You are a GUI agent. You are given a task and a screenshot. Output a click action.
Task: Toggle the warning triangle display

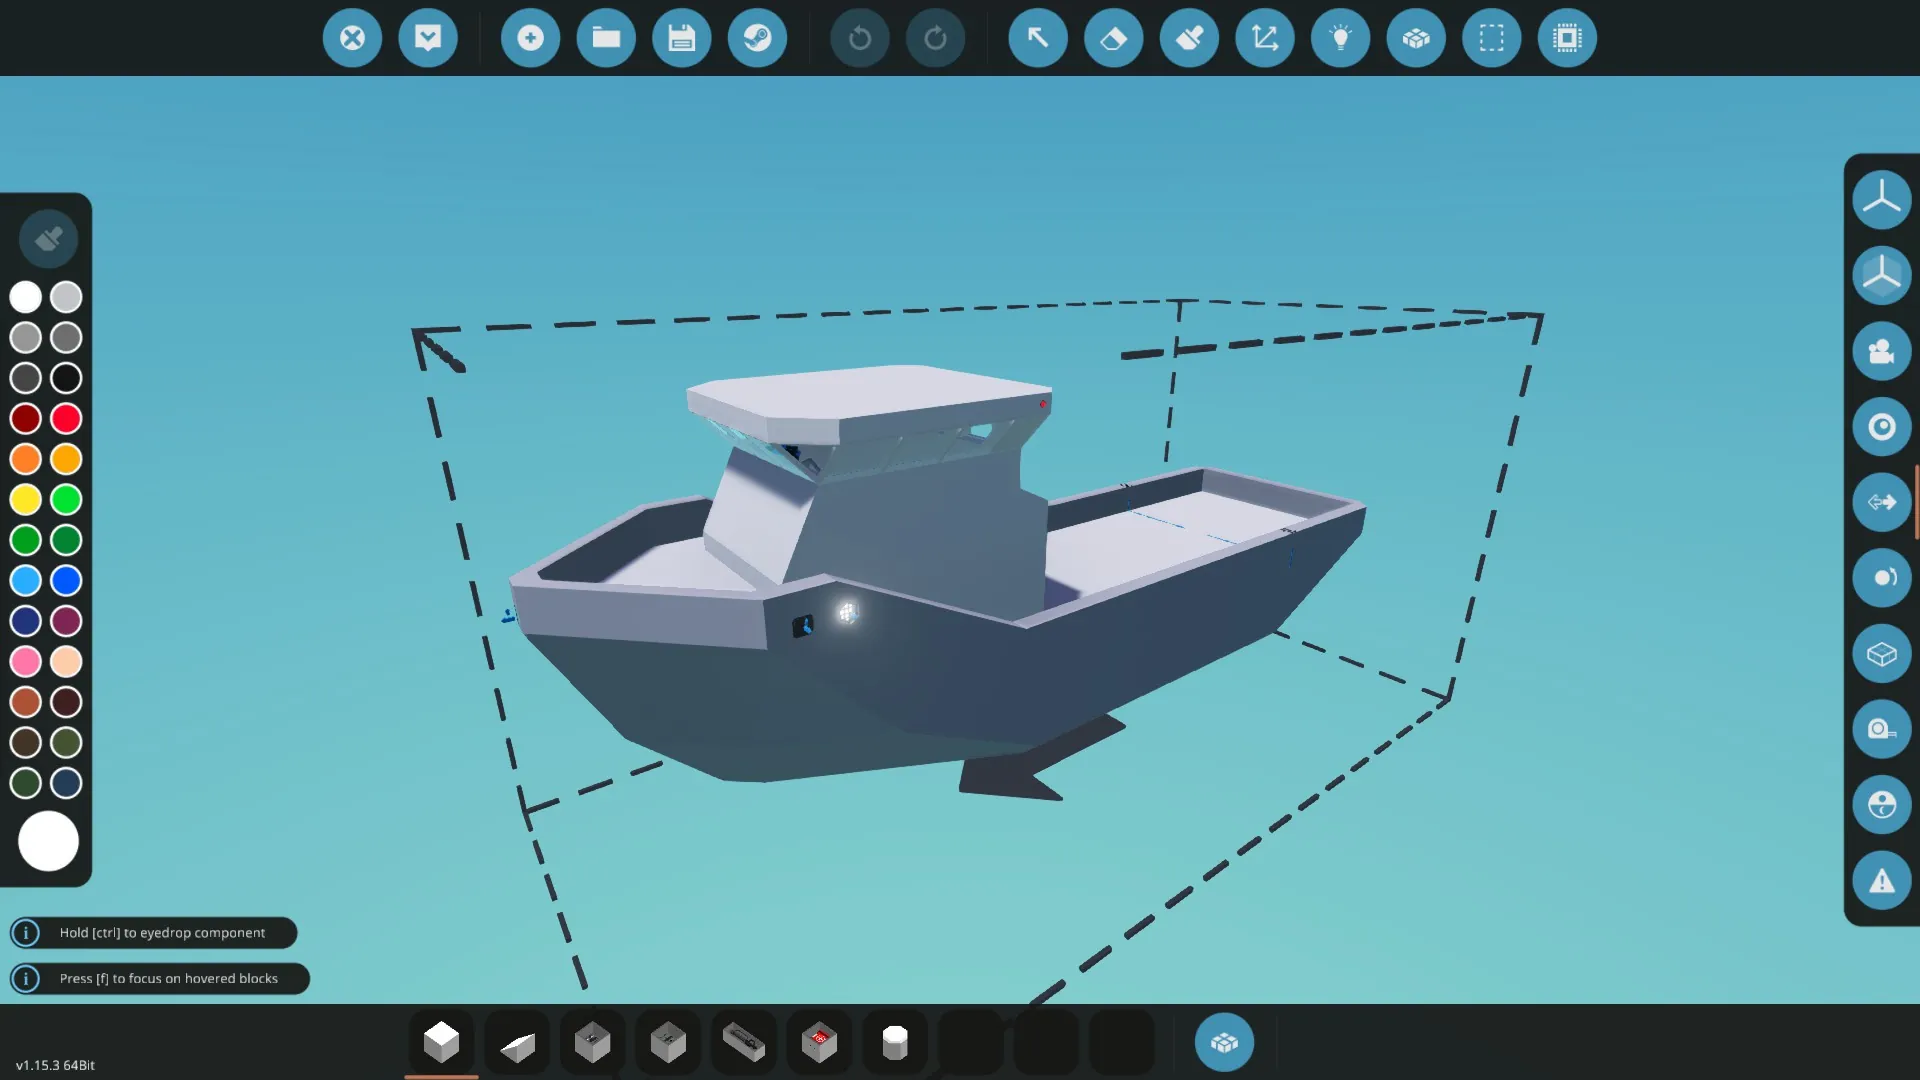(x=1881, y=881)
